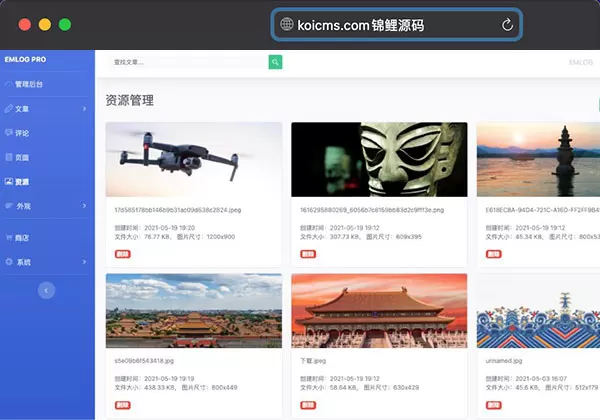
Task: Open the 页面 sidebar item
Action: [x=22, y=158]
